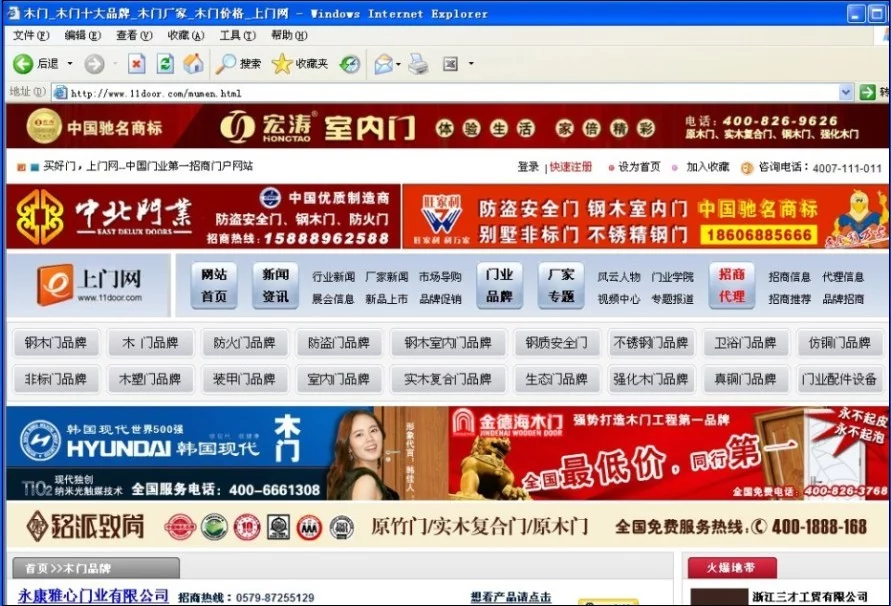The image size is (891, 606).
Task: Expand the address bar URL dropdown
Action: tap(846, 92)
